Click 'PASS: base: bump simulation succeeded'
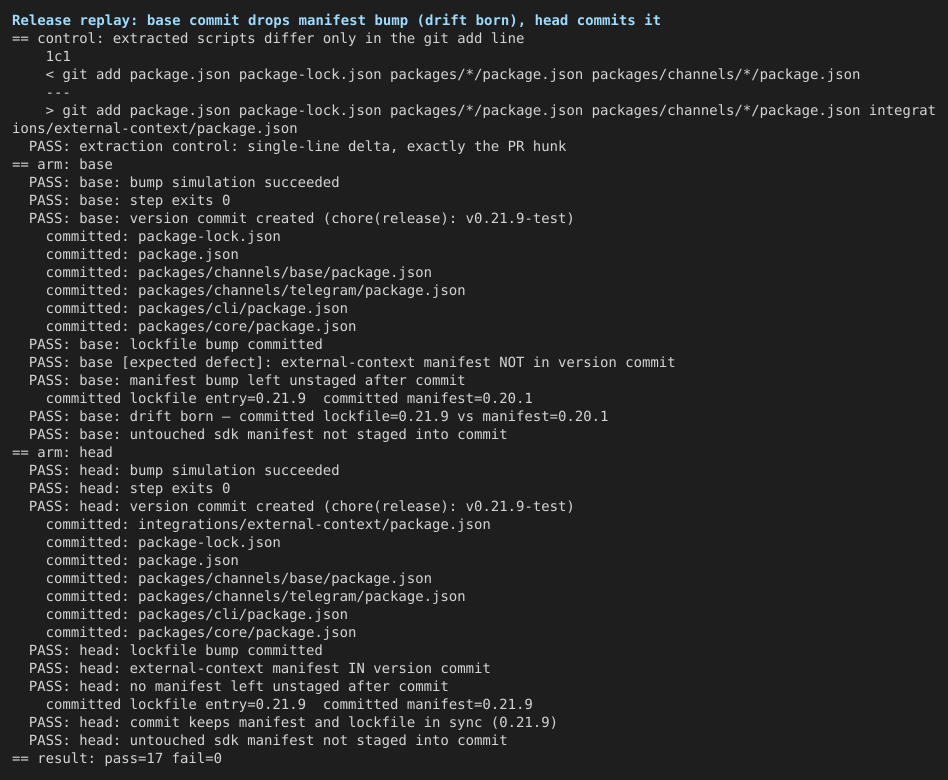Viewport: 948px width, 780px height. pyautogui.click(x=184, y=182)
